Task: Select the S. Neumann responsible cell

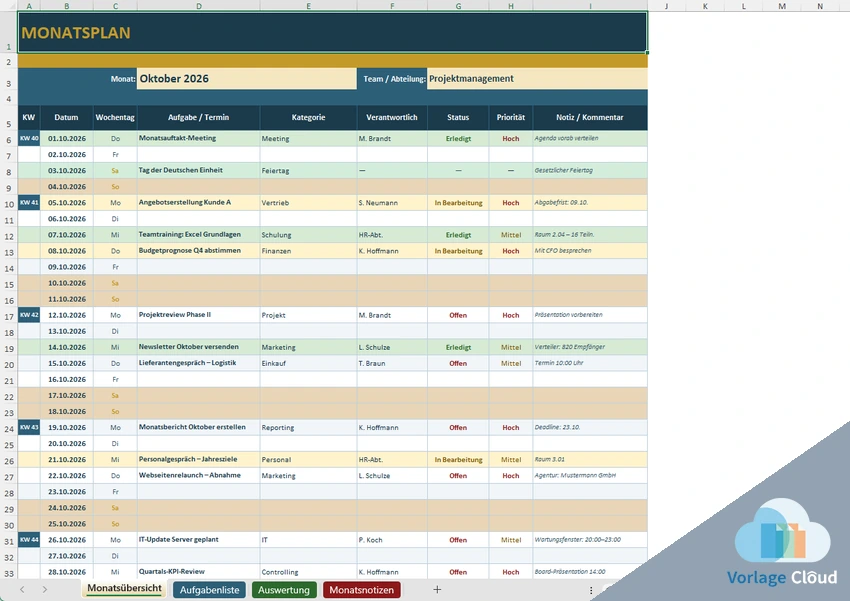Action: (x=392, y=203)
